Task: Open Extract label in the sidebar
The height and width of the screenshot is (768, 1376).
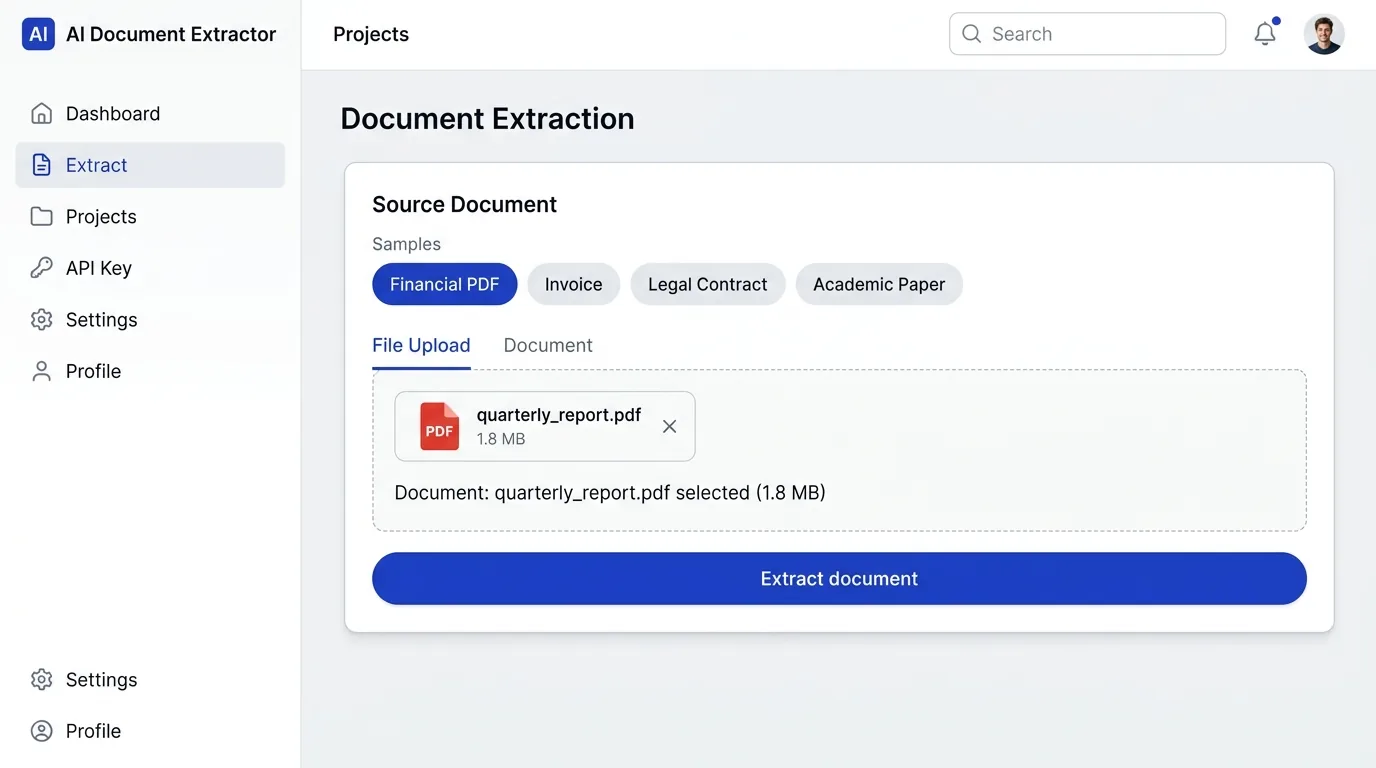Action: (97, 165)
